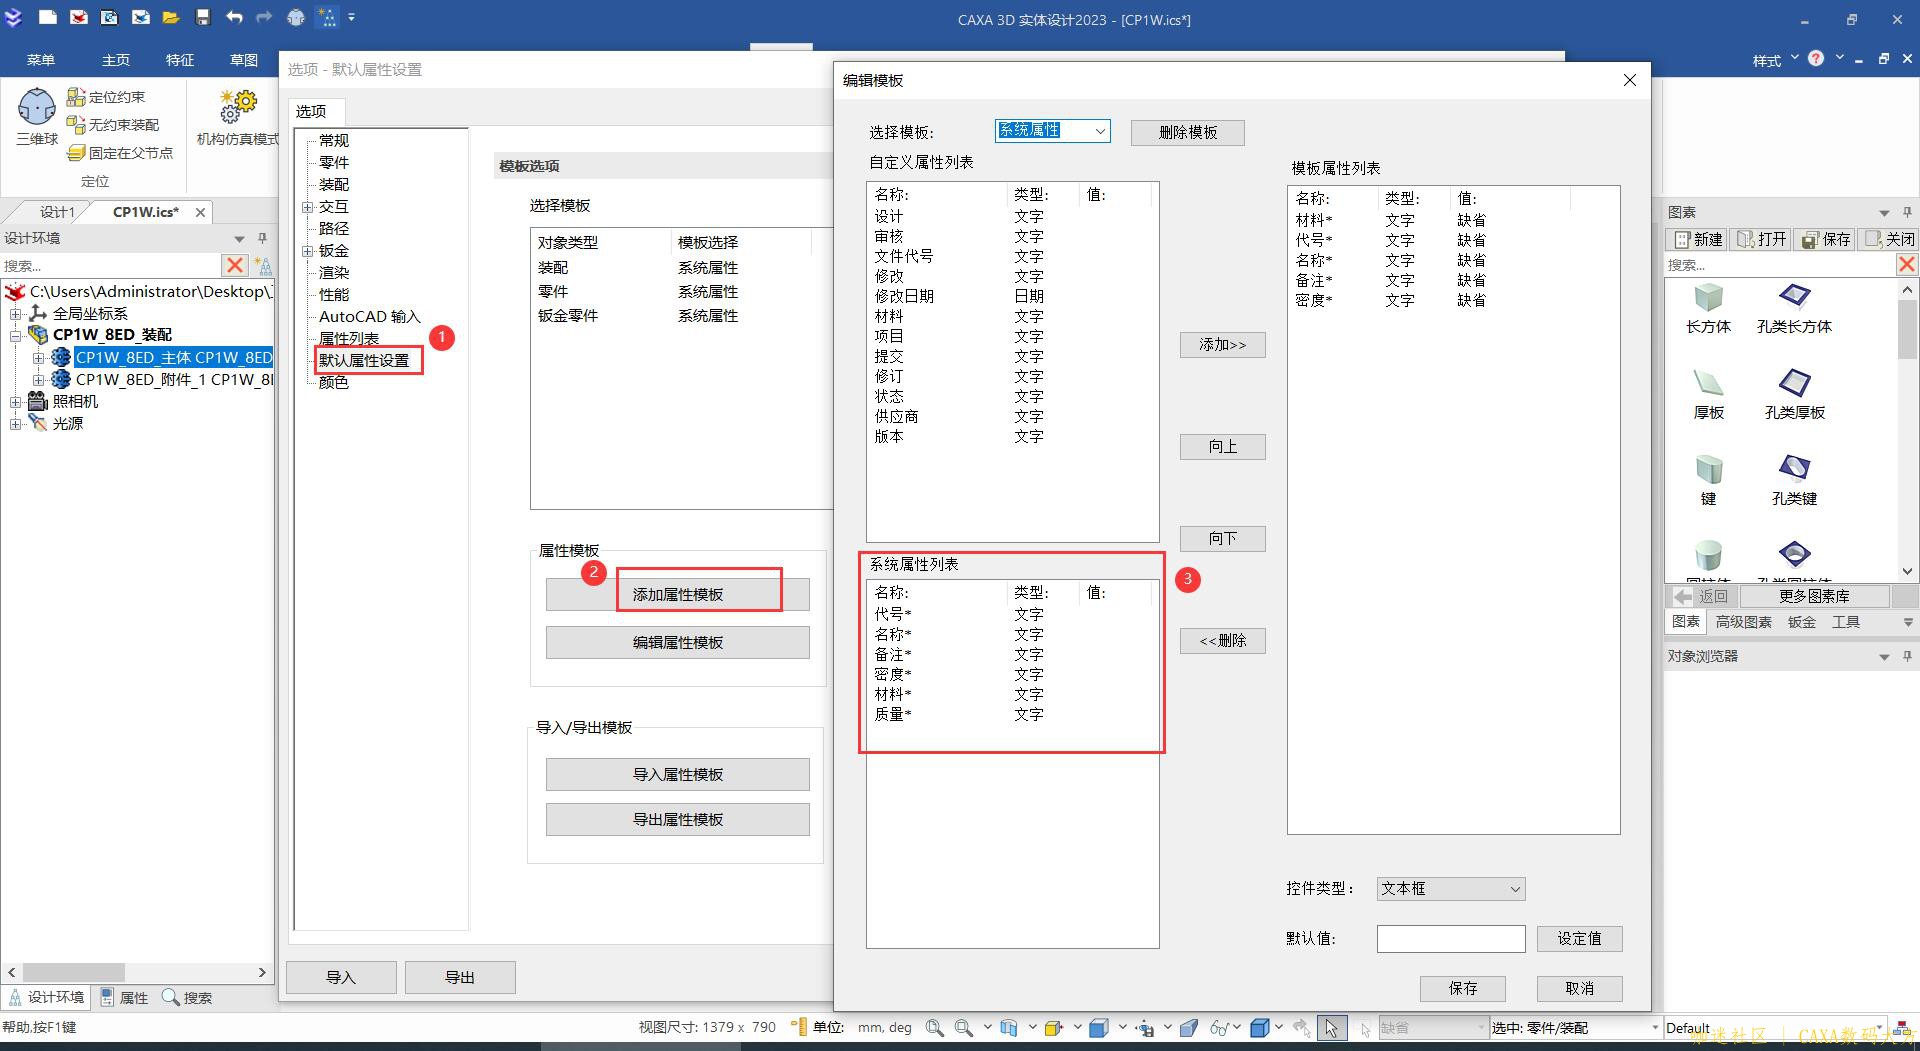Click the 三维球 (3D ball) tool icon

tap(37, 108)
